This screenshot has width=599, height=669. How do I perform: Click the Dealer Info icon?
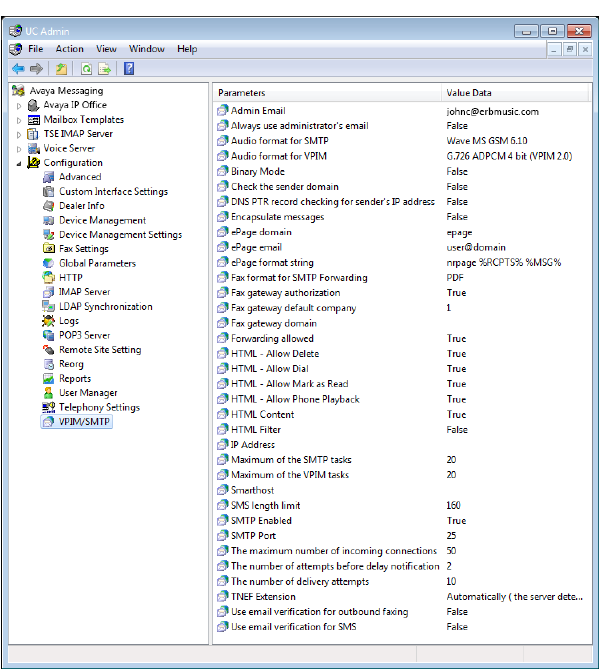coord(49,206)
